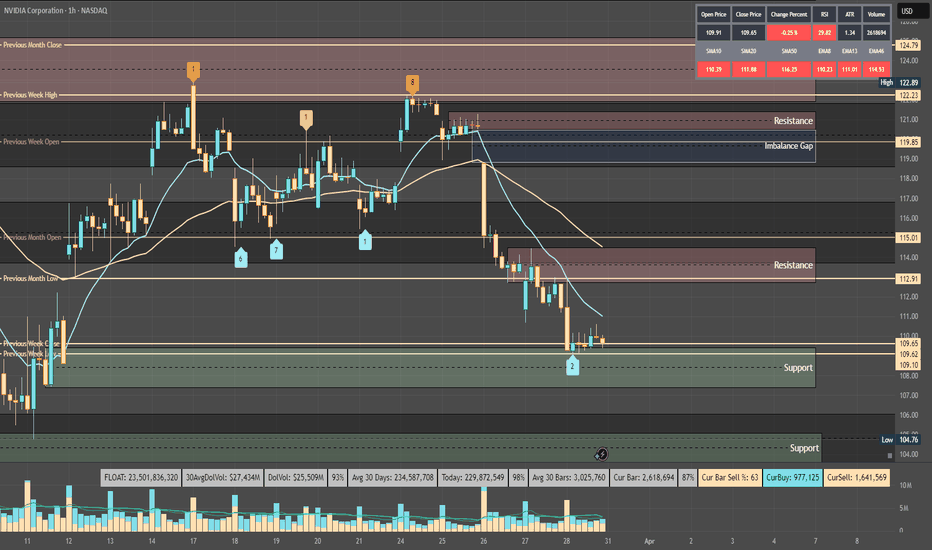Click the RSI header cell
The width and height of the screenshot is (932, 550).
point(824,14)
